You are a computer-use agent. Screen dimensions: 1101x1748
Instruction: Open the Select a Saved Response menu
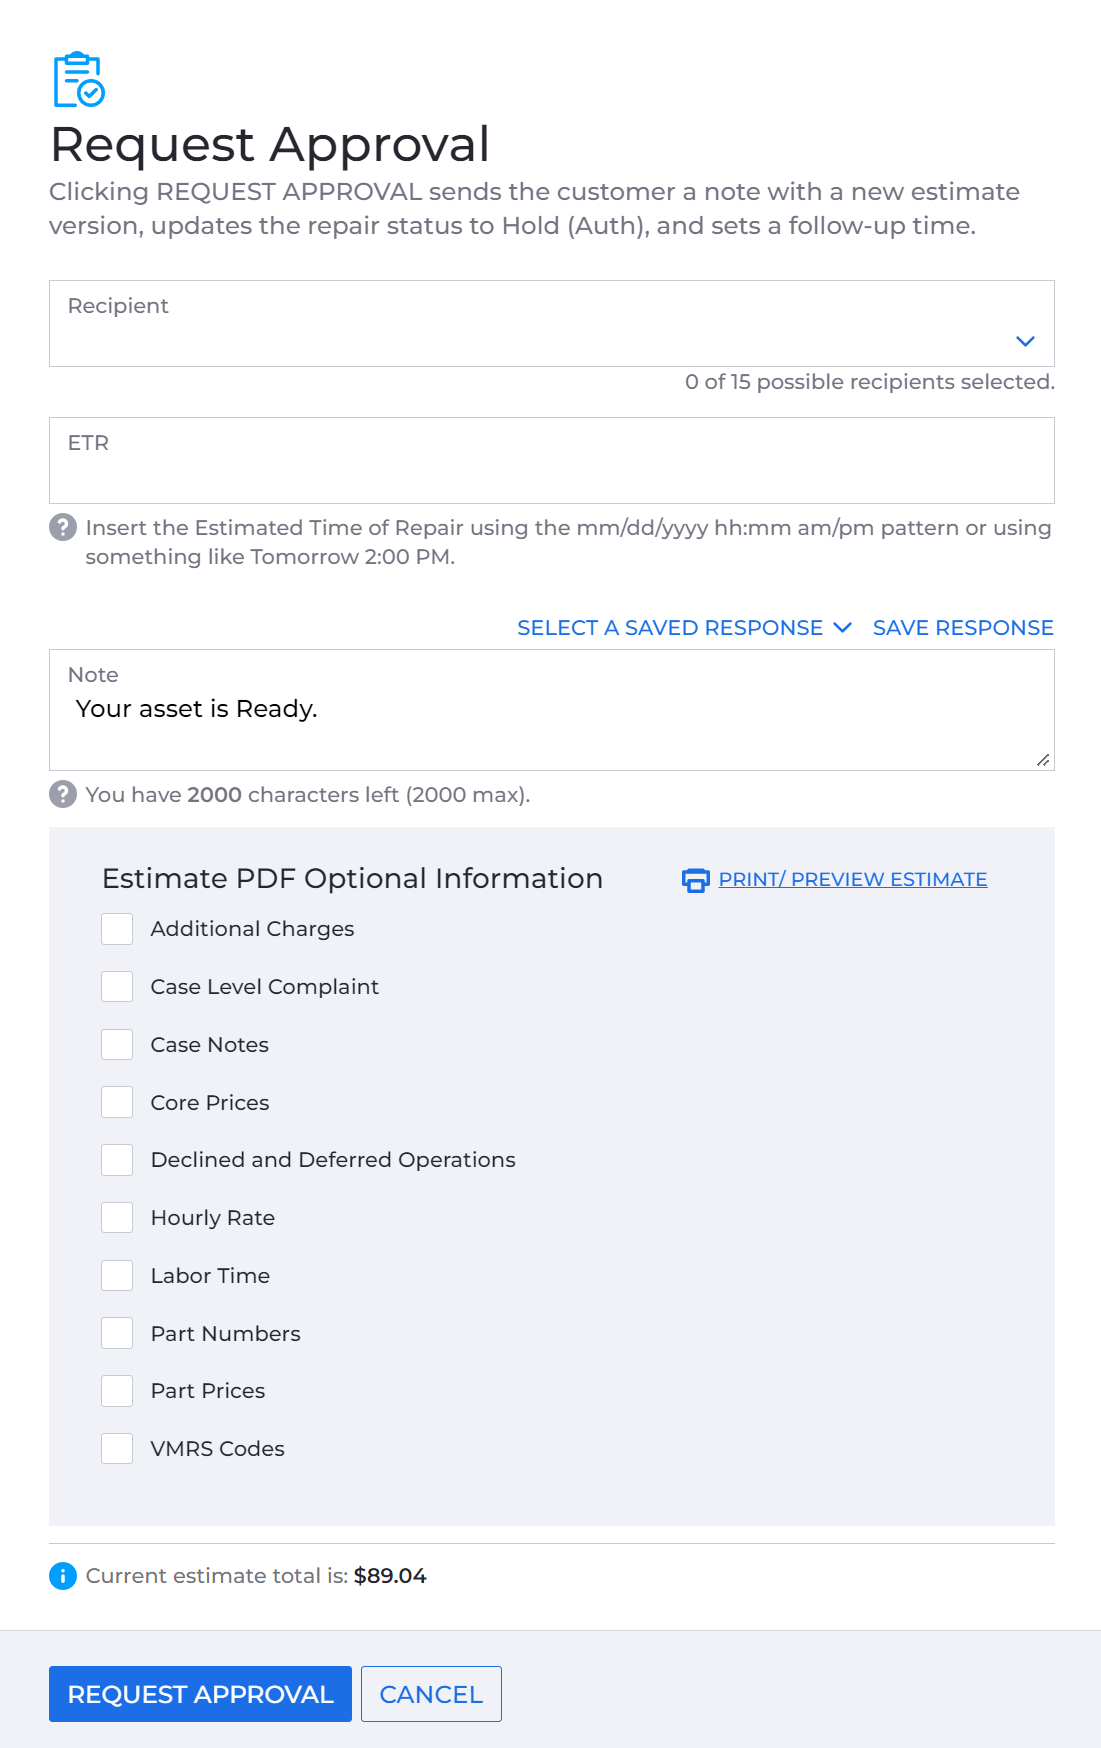(684, 628)
